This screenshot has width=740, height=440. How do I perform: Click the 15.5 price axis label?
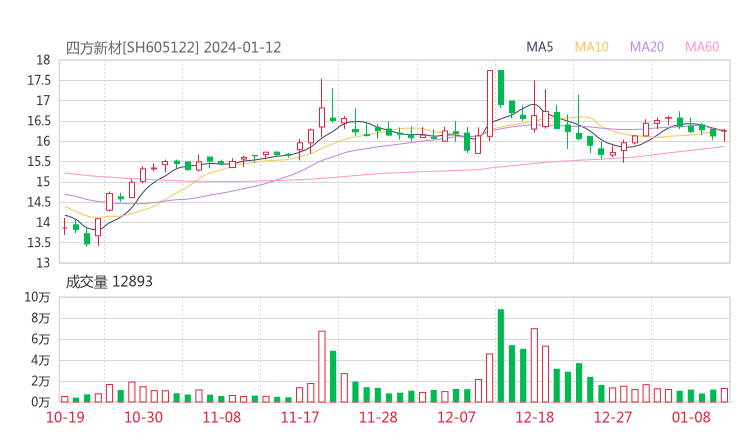click(39, 161)
